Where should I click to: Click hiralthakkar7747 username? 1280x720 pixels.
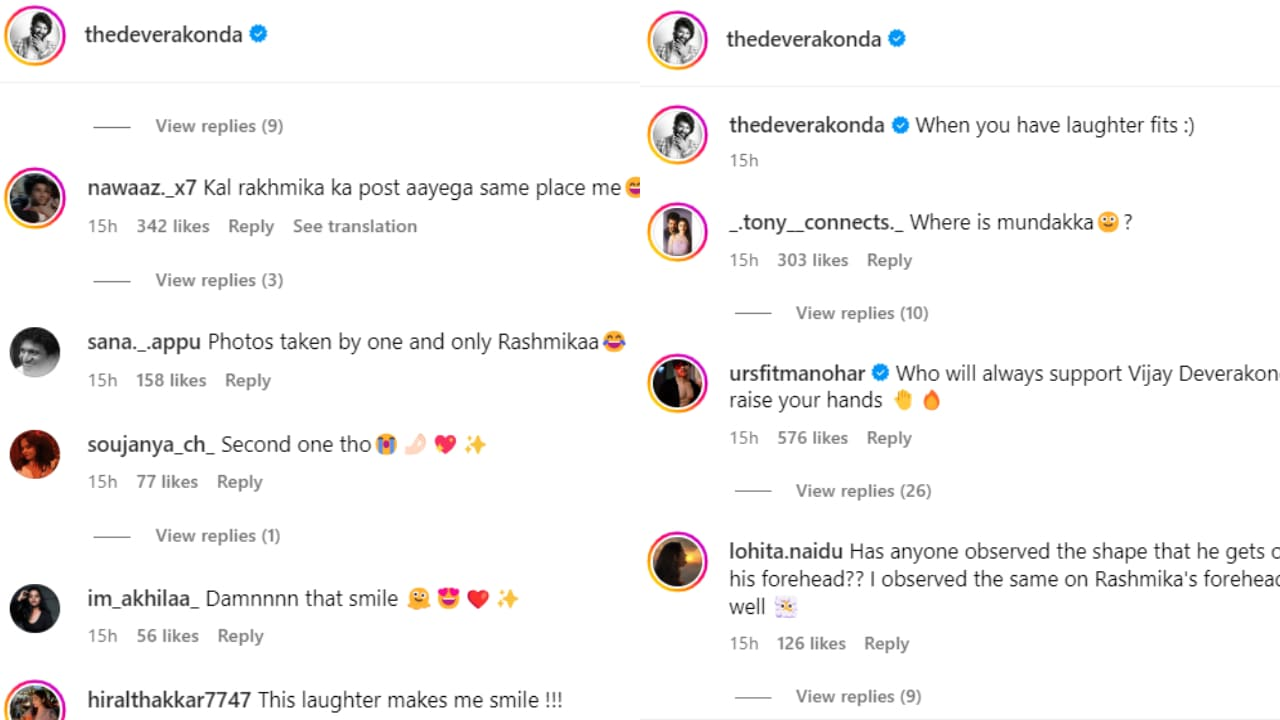pos(169,700)
